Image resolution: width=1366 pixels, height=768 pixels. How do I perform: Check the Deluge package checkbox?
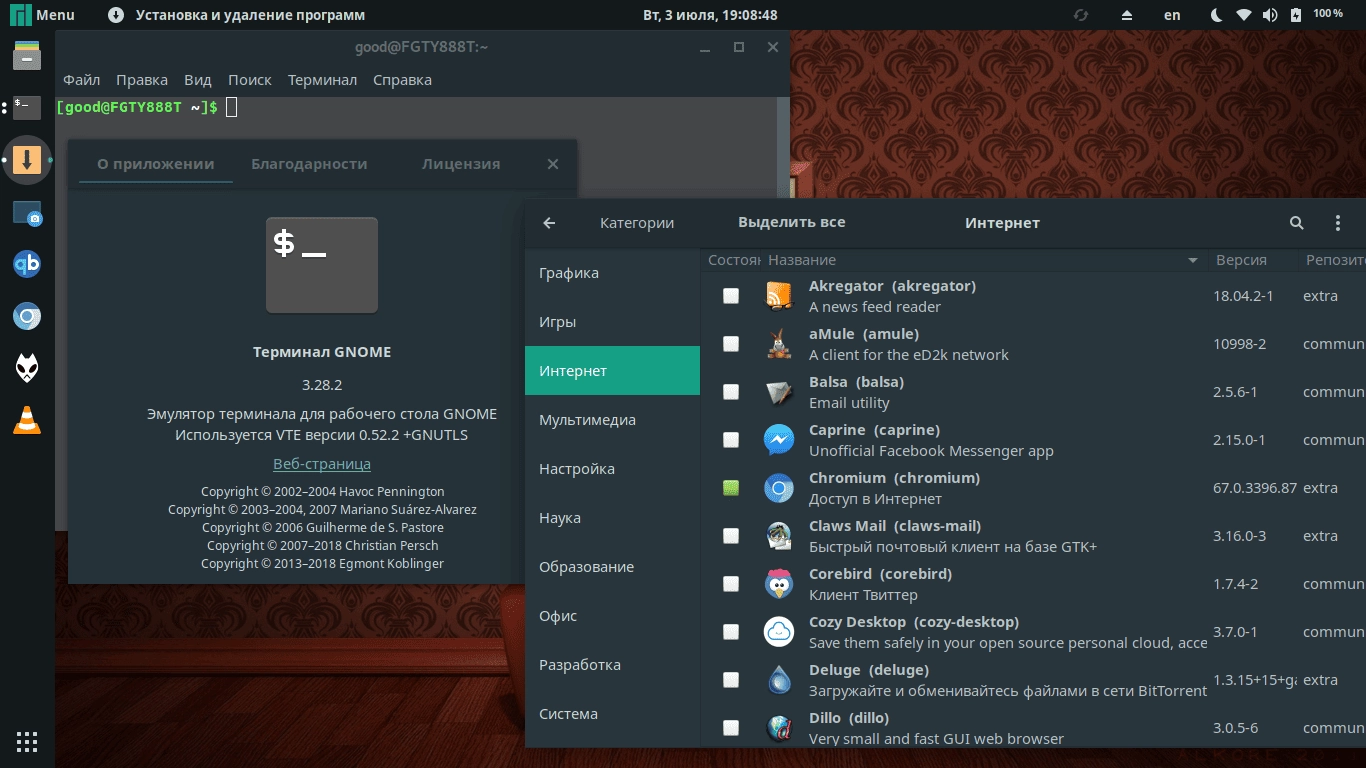(x=731, y=680)
